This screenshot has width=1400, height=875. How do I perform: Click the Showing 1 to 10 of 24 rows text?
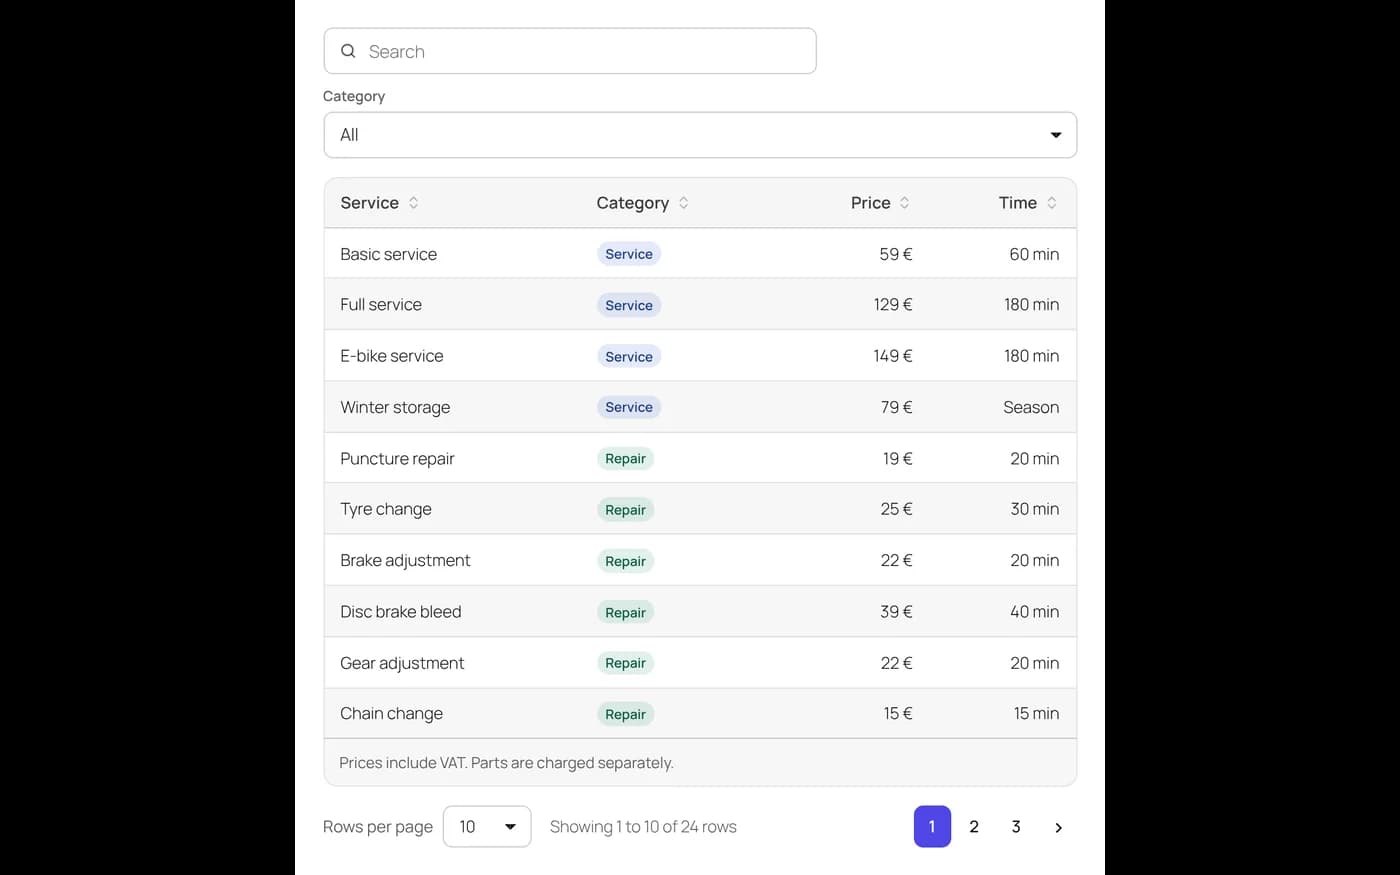[643, 827]
